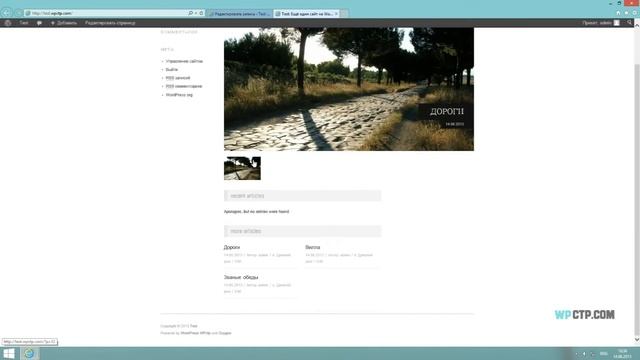Click 'RSS комментариев' sidebar link
The image size is (640, 360).
tap(184, 86)
